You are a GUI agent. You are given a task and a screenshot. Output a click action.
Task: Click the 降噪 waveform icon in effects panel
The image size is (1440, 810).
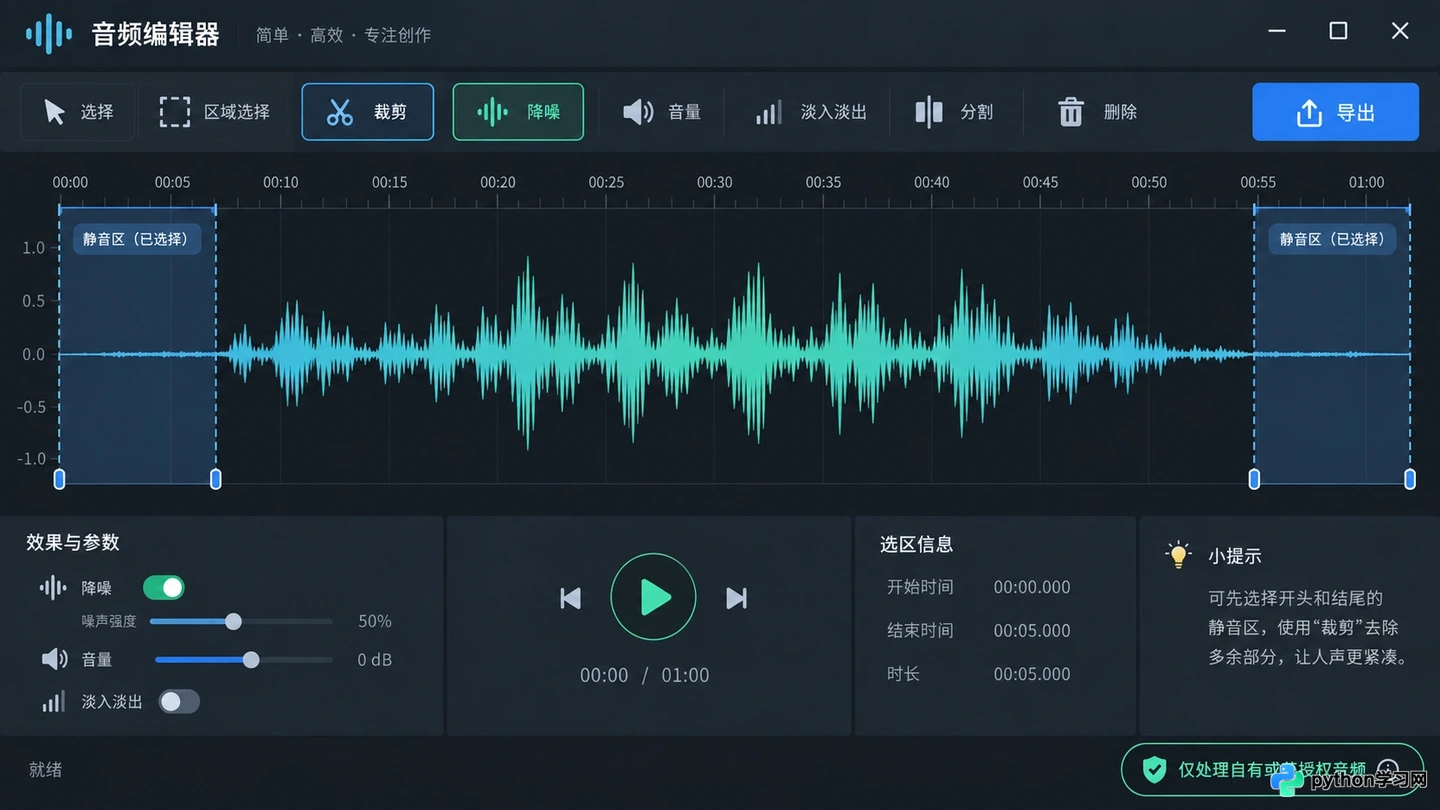[53, 588]
